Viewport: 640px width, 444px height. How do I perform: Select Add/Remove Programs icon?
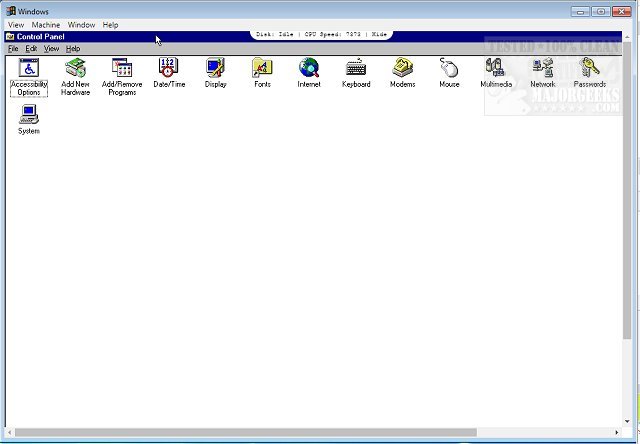(x=122, y=68)
